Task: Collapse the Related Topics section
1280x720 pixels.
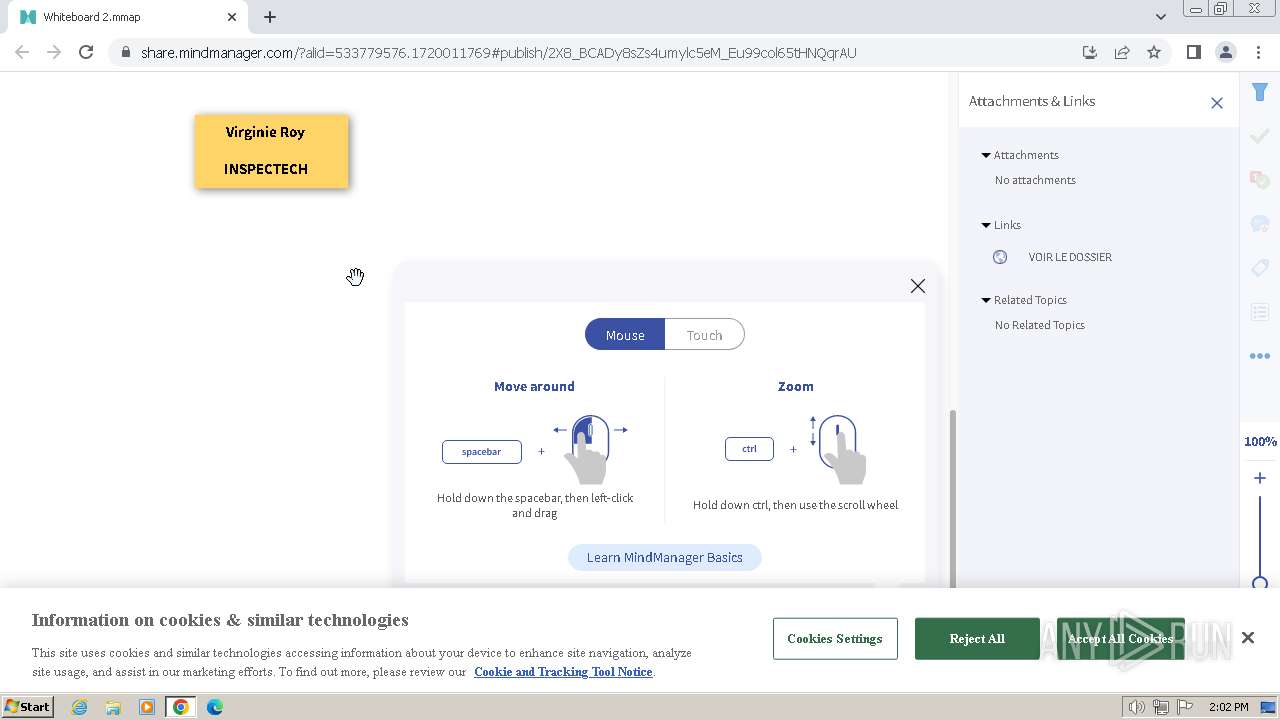Action: coord(986,300)
